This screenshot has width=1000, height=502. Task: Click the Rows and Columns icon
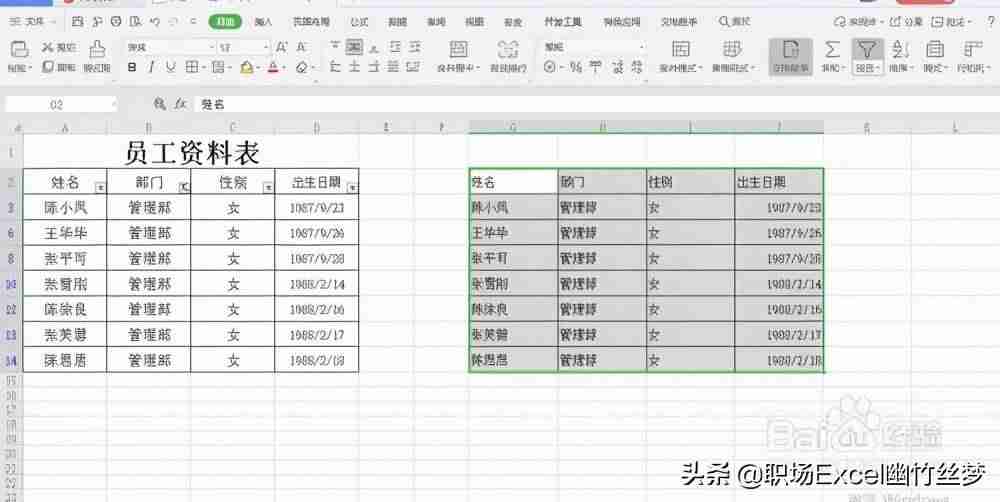pyautogui.click(x=973, y=49)
